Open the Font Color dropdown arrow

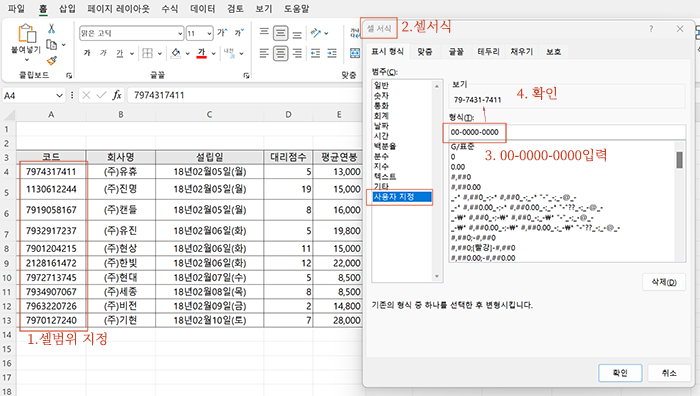[x=213, y=54]
